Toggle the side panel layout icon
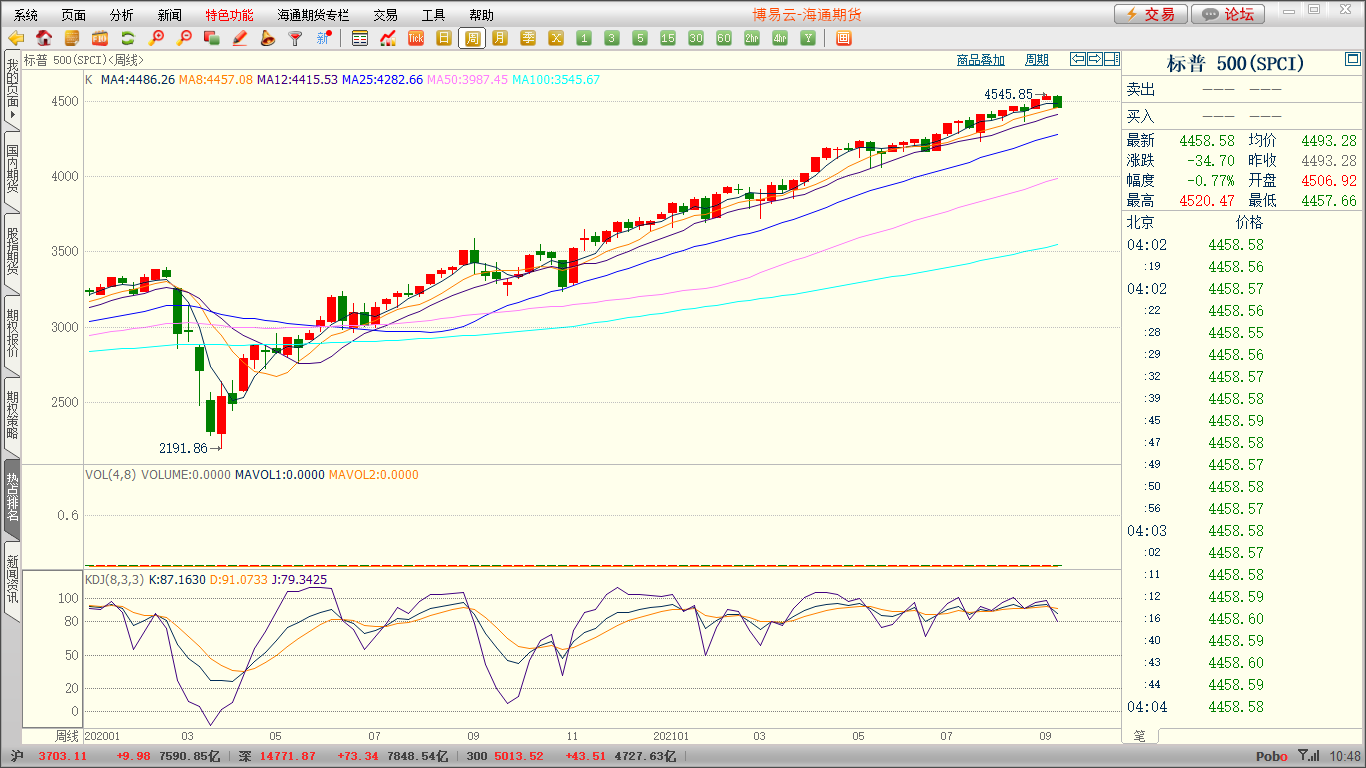 pos(1112,59)
